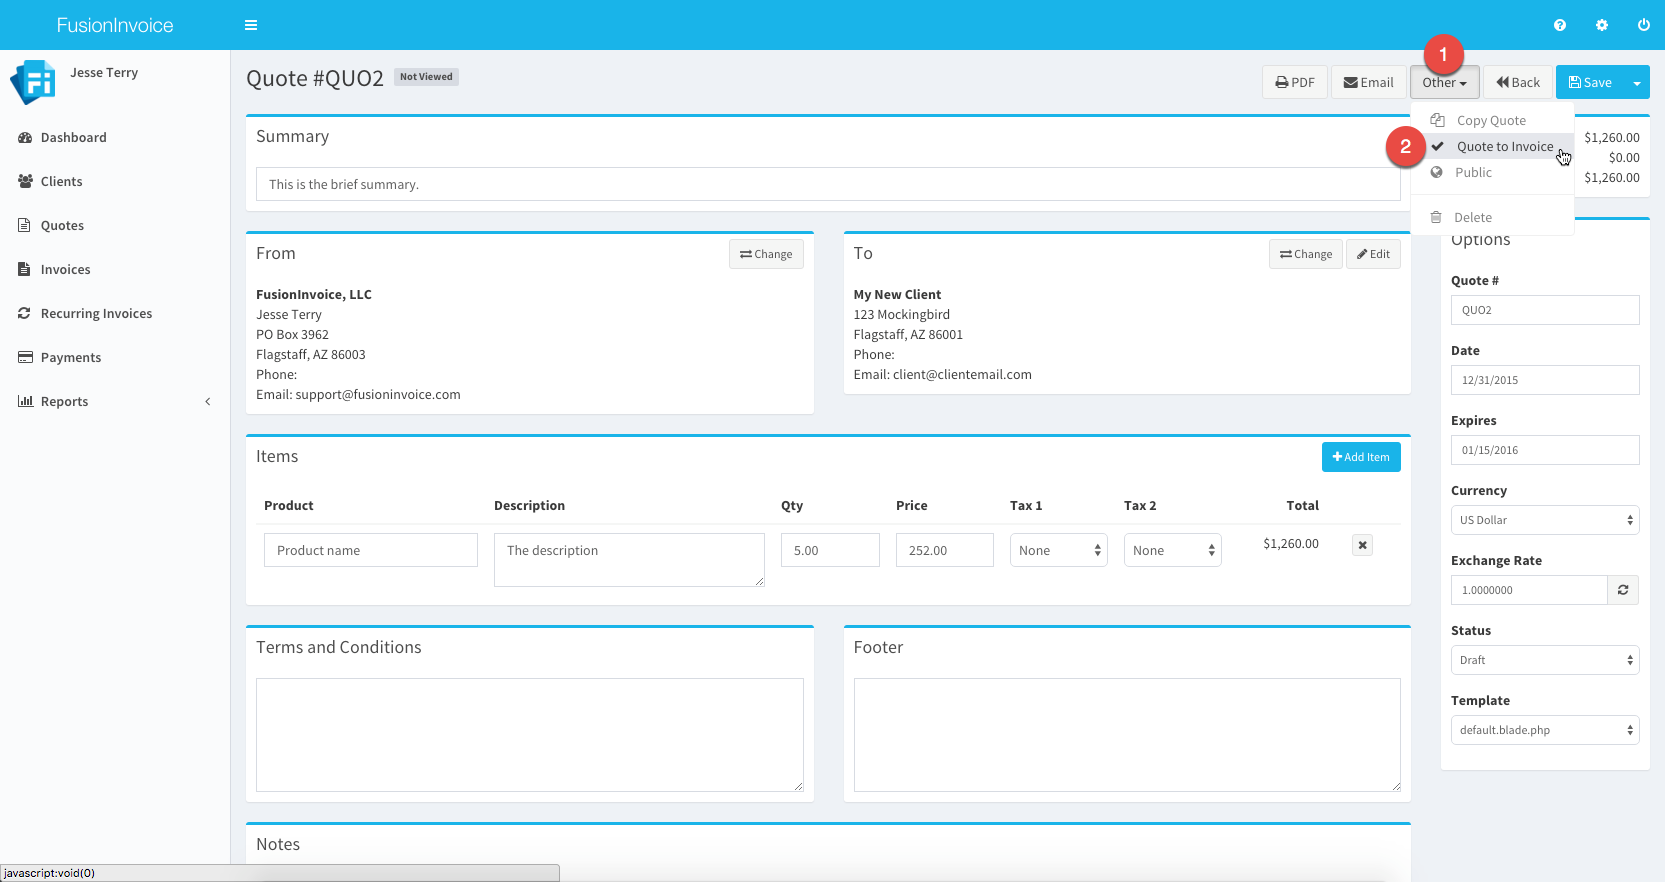Choose Delete from the Other menu
Viewport: 1665px width, 882px height.
1492,217
